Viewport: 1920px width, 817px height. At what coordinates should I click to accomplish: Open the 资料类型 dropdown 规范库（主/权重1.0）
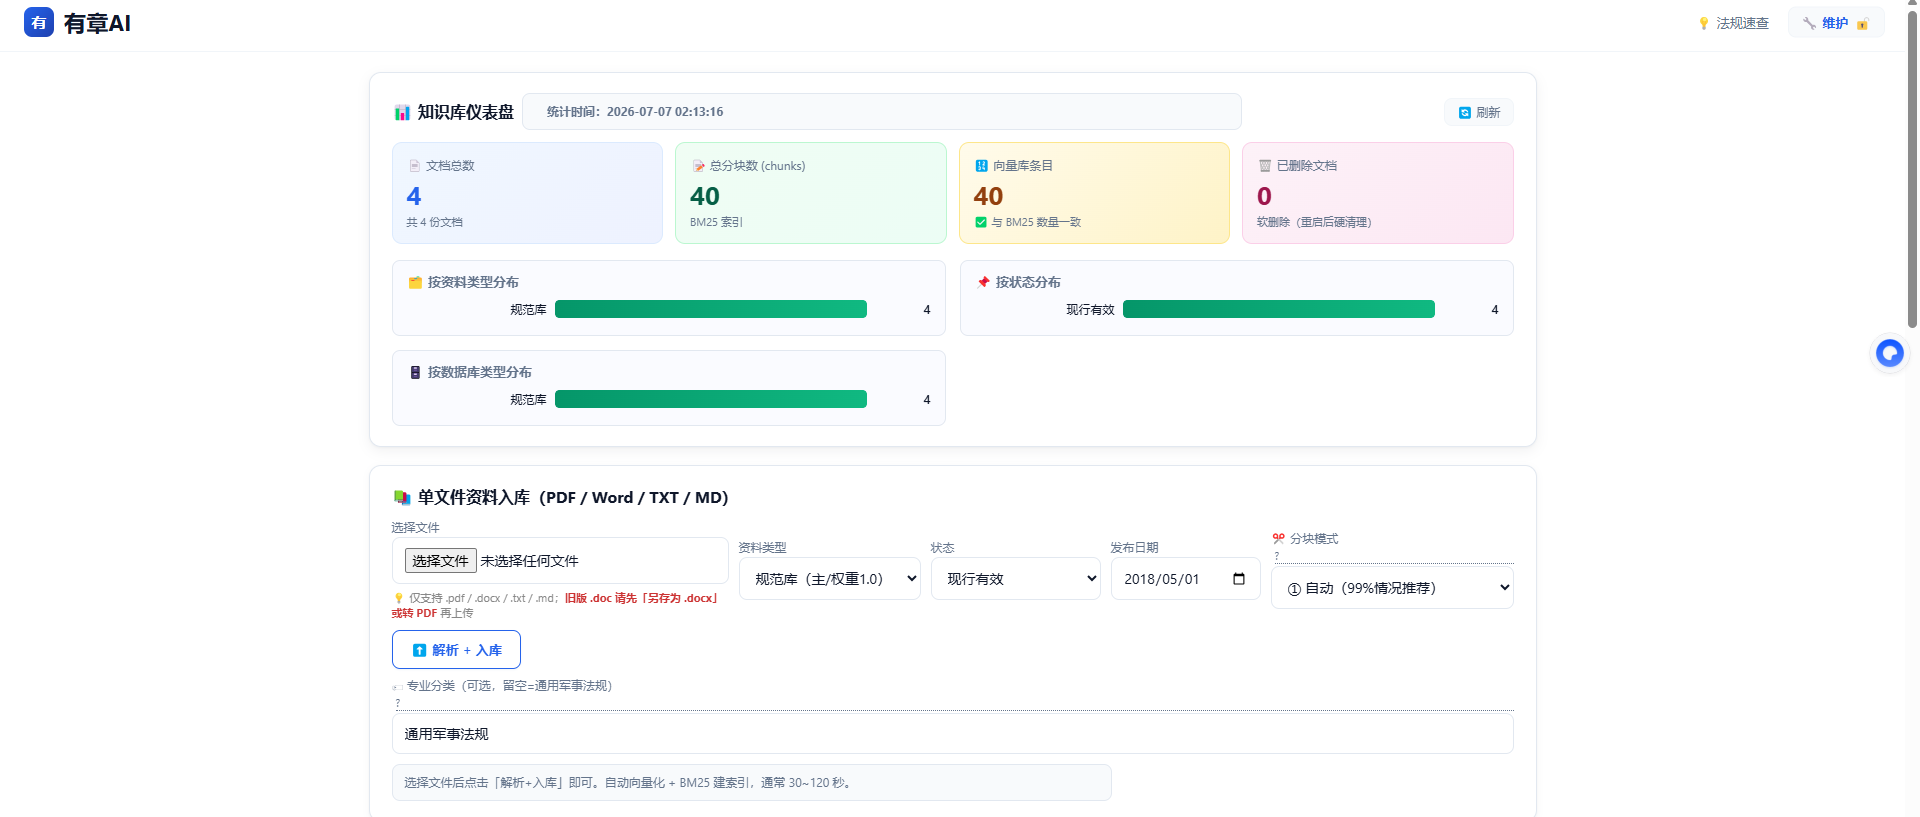click(830, 579)
